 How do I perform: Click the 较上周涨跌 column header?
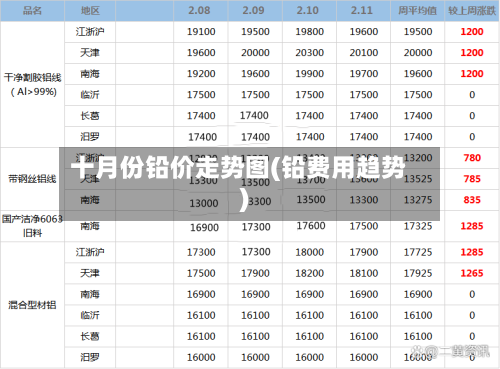472,11
